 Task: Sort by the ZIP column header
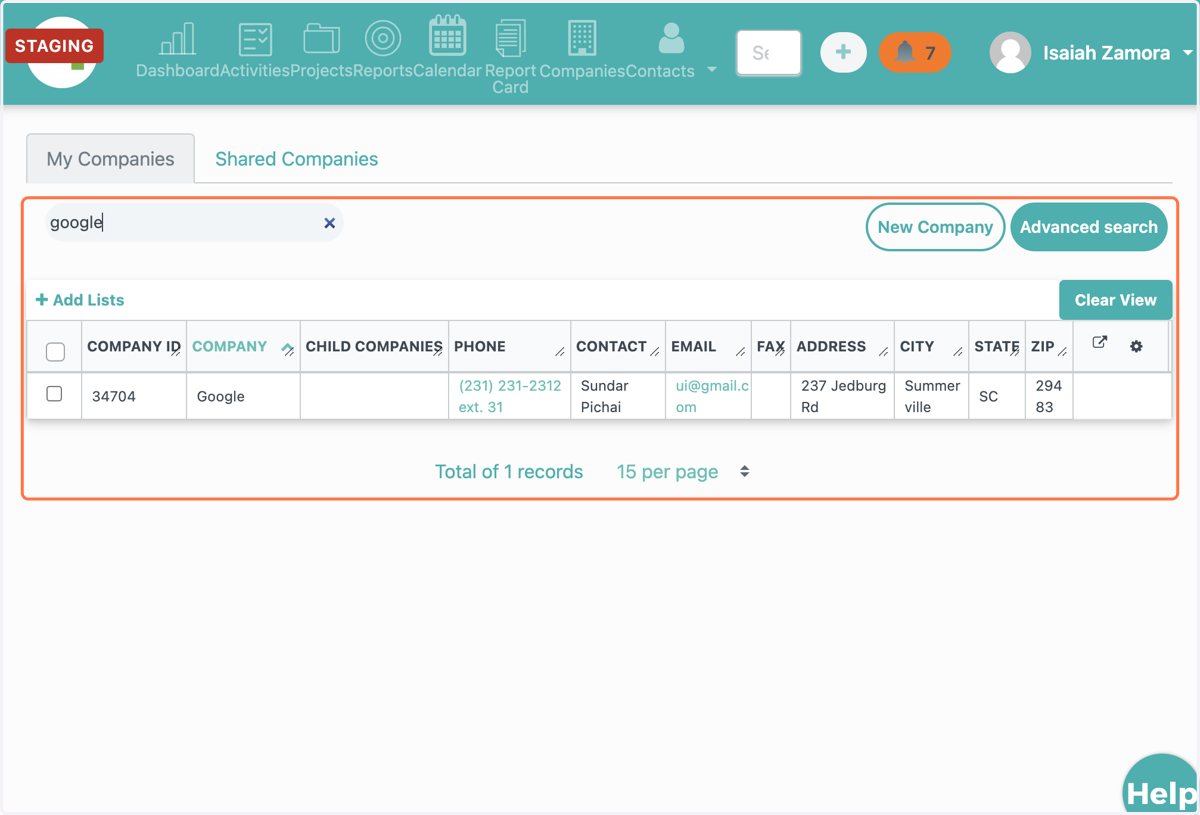(x=1049, y=346)
